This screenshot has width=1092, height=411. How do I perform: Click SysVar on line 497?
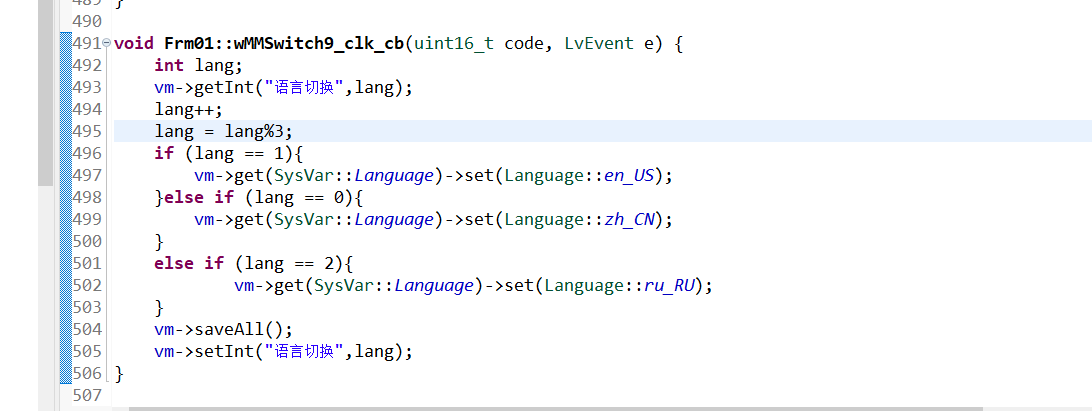pos(304,176)
